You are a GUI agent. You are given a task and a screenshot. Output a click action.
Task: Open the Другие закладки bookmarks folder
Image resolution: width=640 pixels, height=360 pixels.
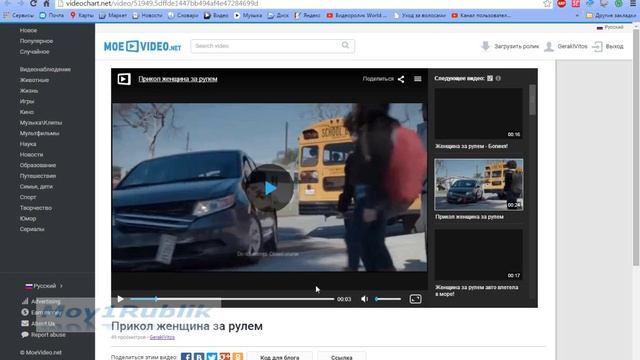[x=611, y=16]
